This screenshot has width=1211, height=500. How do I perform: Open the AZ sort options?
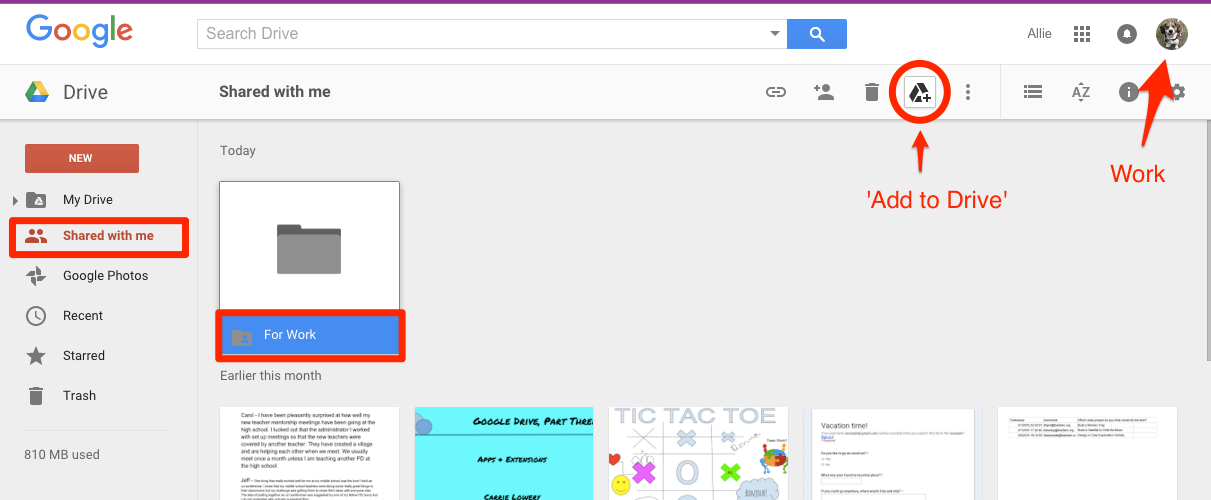1081,92
